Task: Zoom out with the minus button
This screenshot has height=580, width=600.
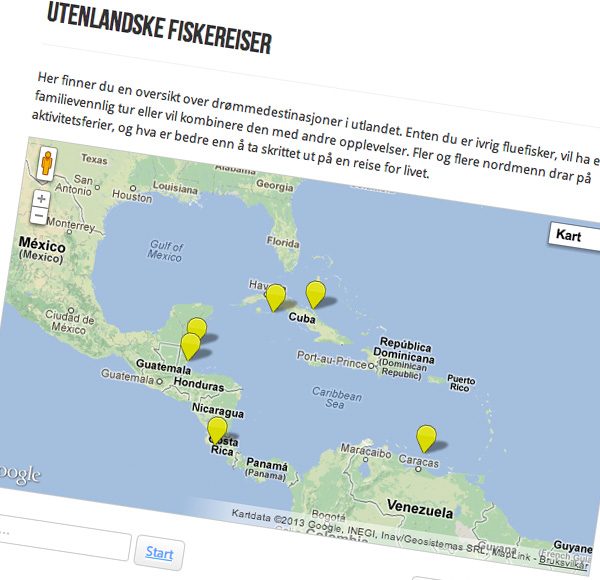Action: pyautogui.click(x=39, y=216)
